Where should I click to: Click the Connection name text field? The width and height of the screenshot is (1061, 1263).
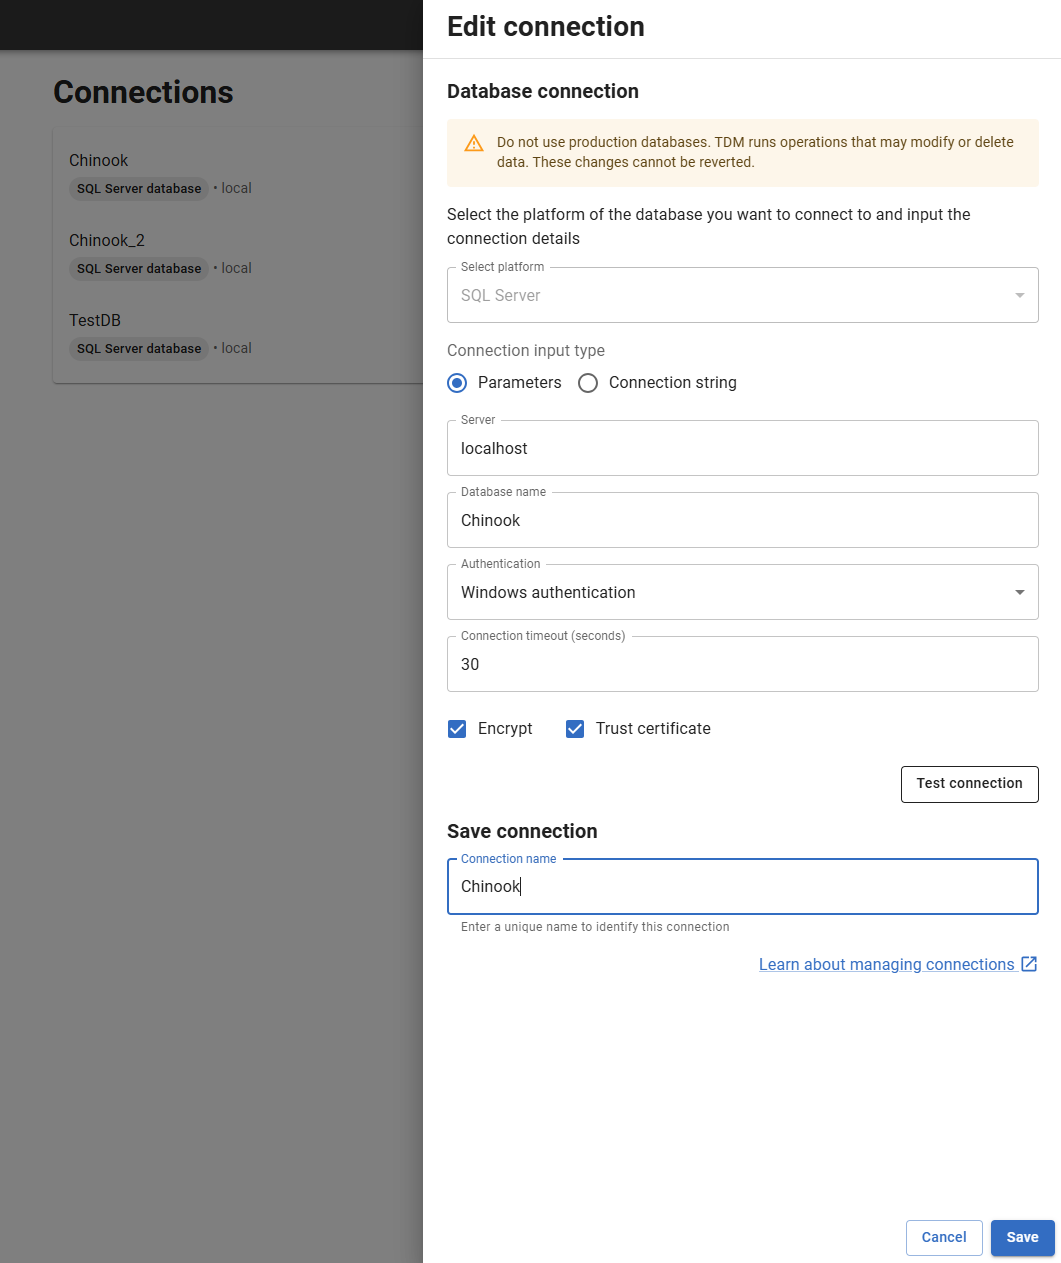pos(742,887)
